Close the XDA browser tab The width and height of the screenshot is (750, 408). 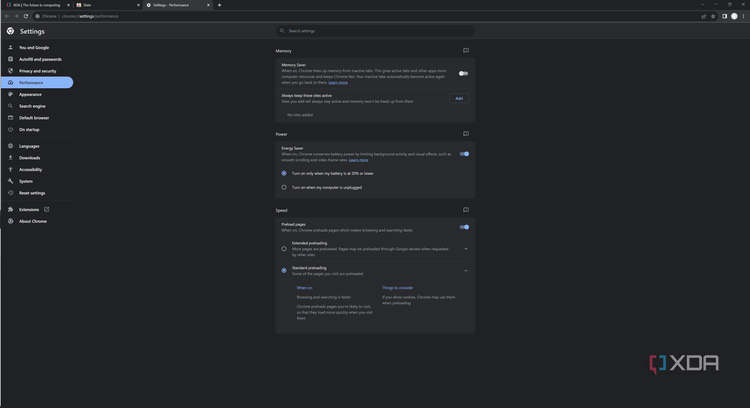pyautogui.click(x=68, y=5)
